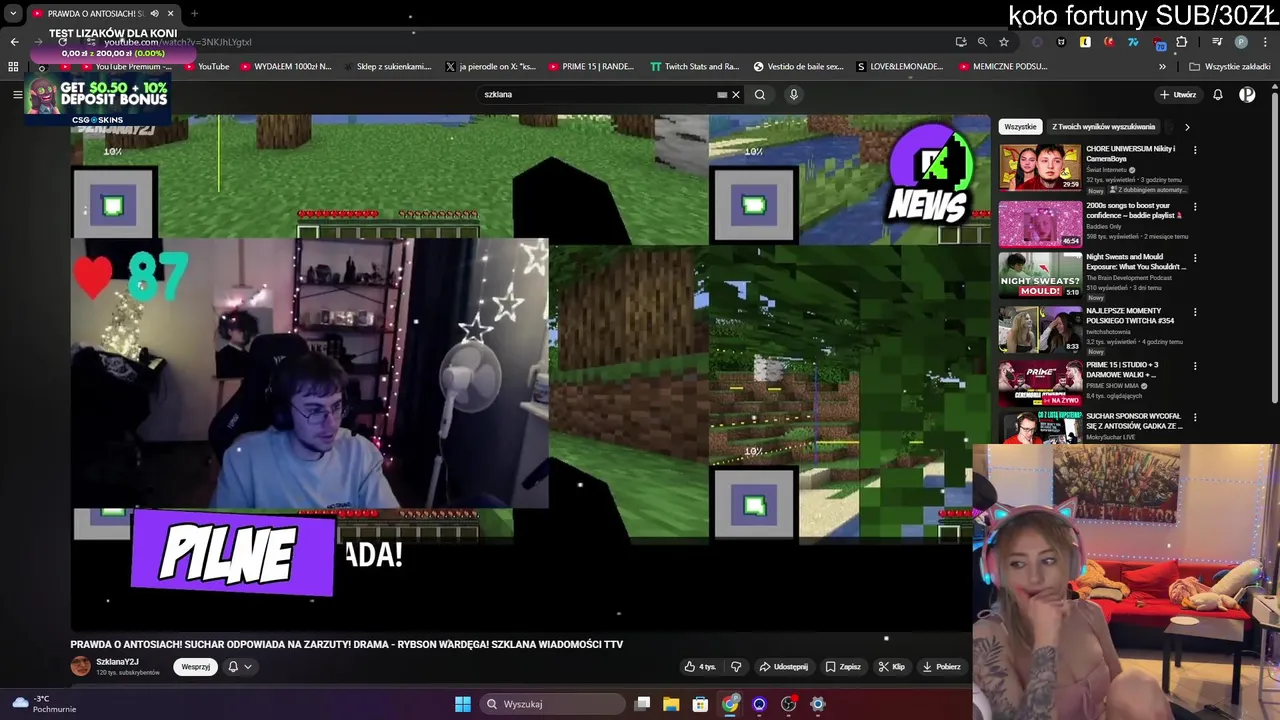The image size is (1280, 720).
Task: Select the Wszystkie filter chip
Action: coord(1020,127)
